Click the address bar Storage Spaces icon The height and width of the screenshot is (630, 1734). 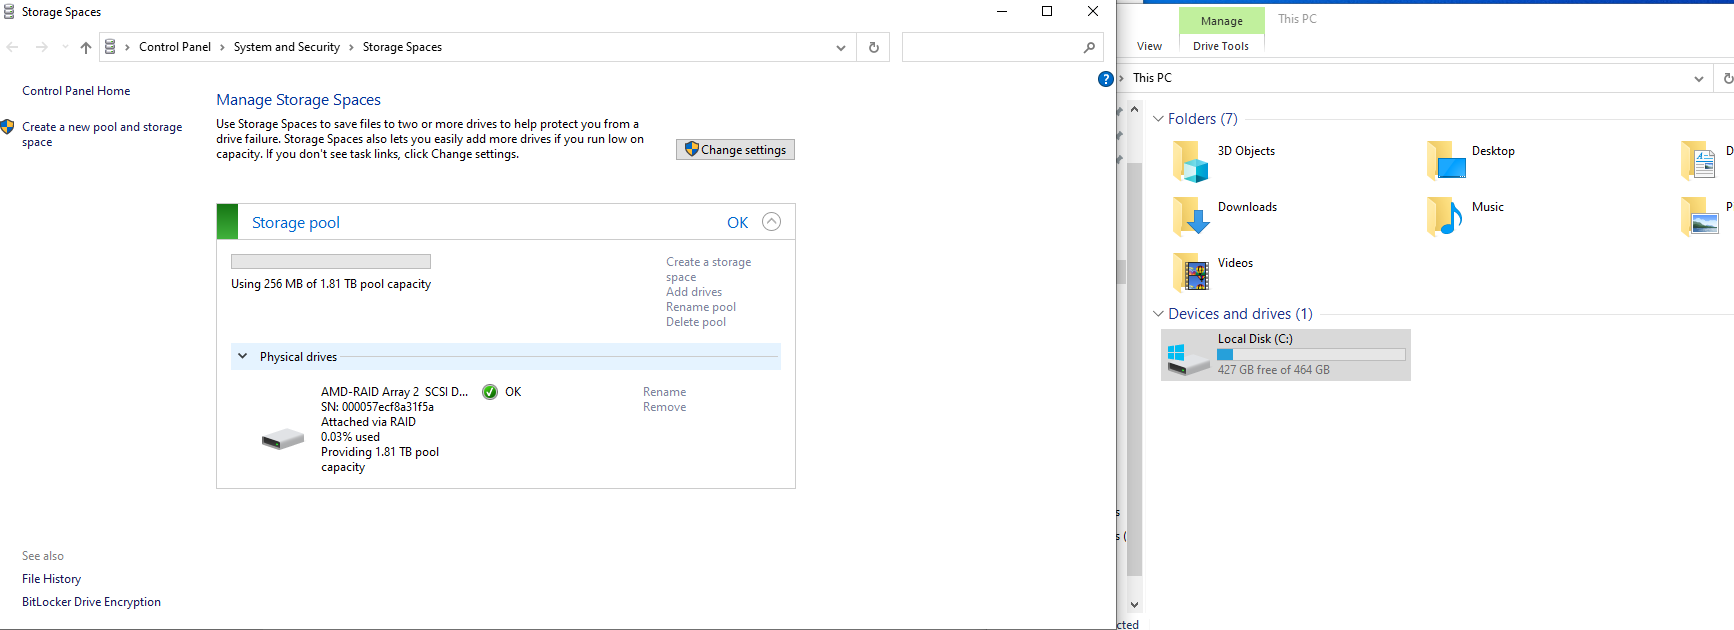click(110, 47)
